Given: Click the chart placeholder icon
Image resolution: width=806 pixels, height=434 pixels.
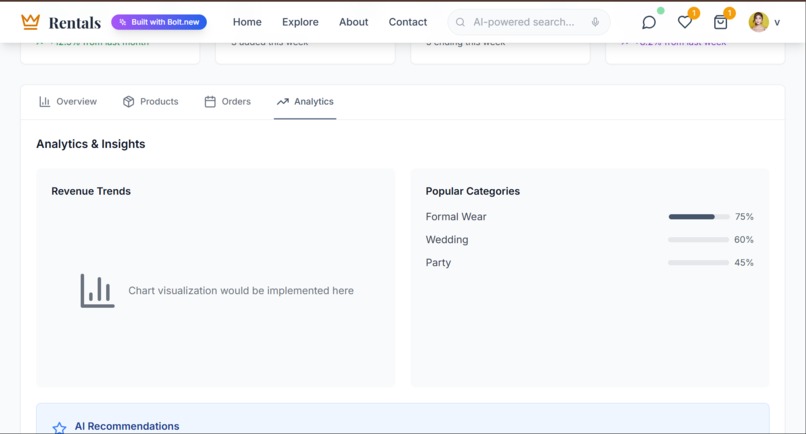Looking at the screenshot, I should pos(97,291).
